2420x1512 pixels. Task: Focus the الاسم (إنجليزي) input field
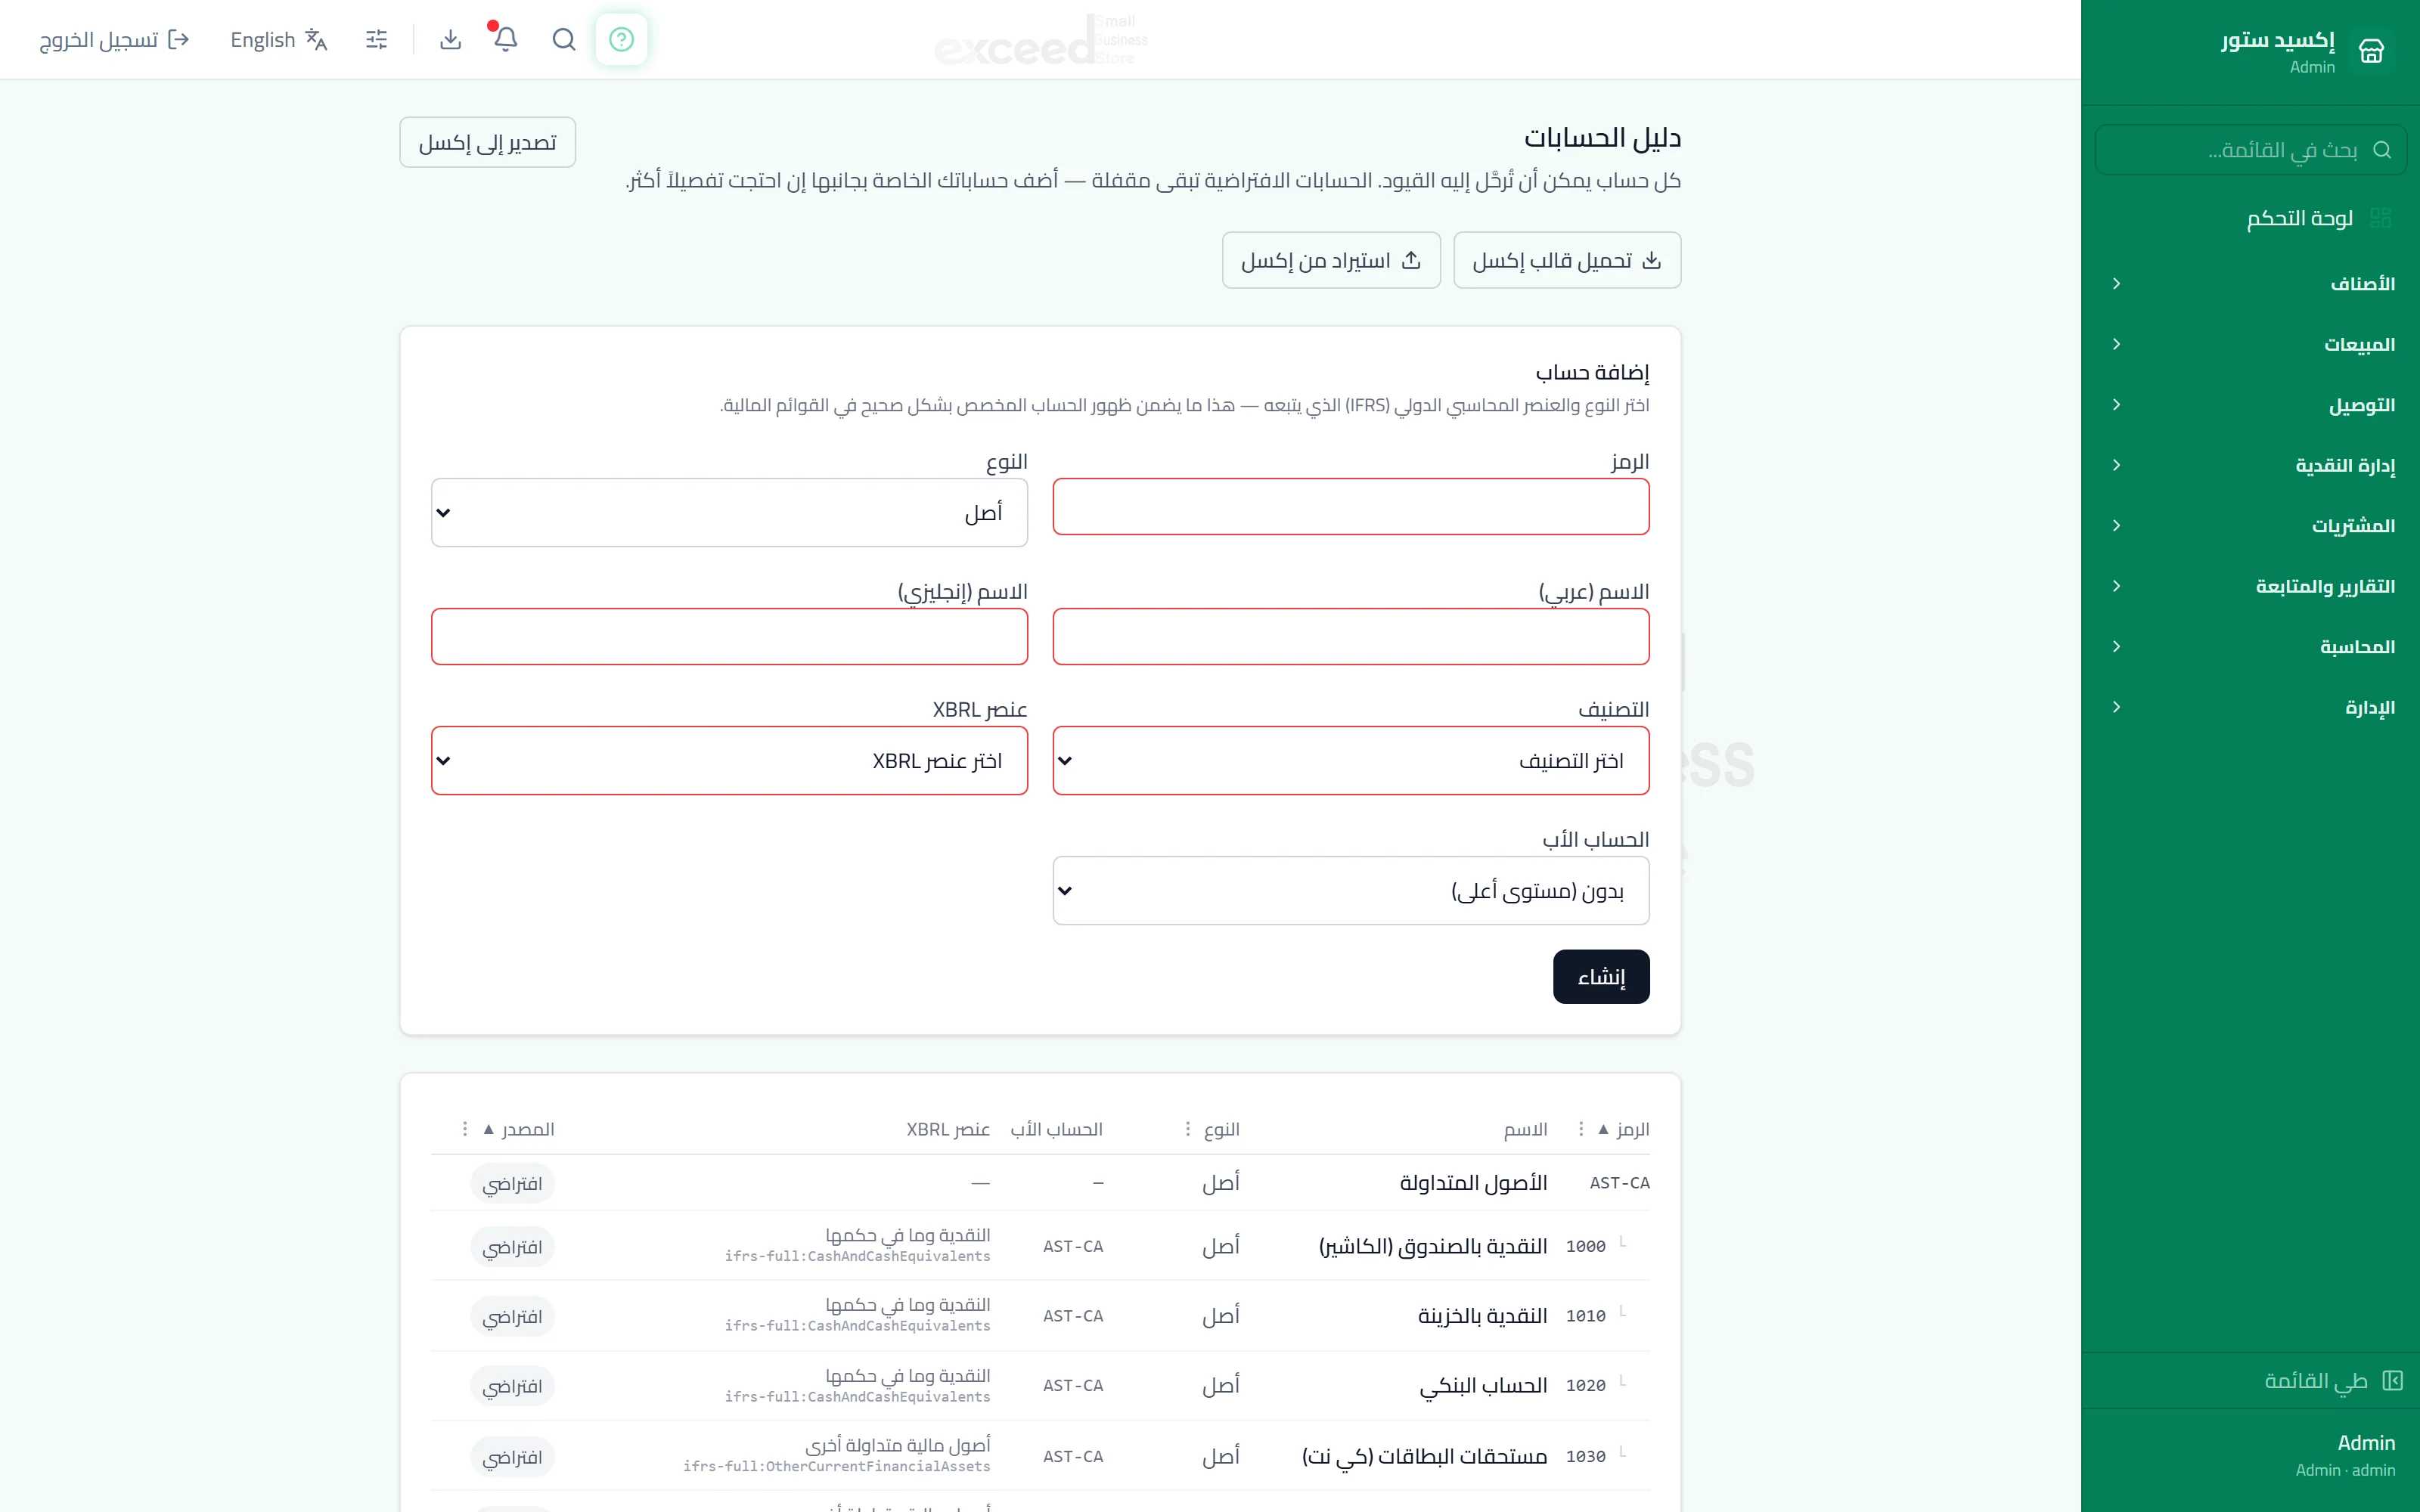[729, 636]
